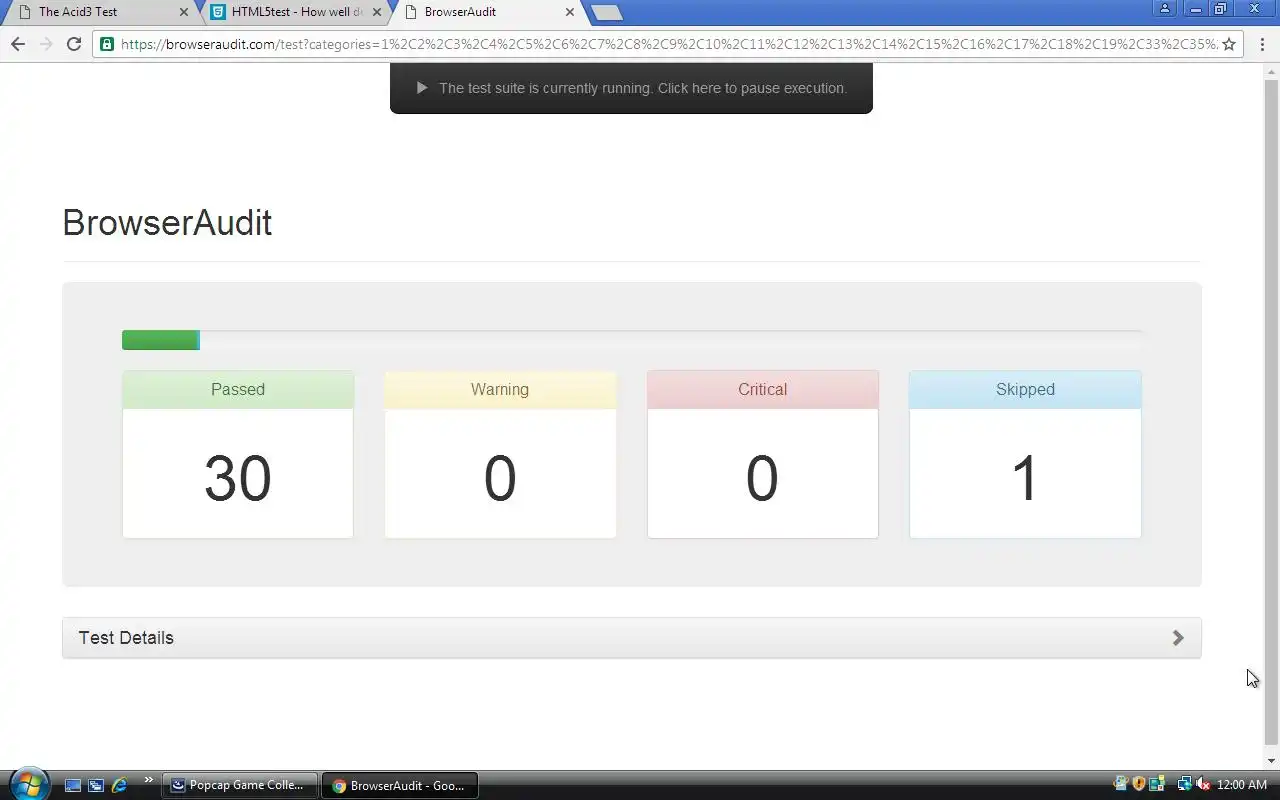Viewport: 1280px width, 800px height.
Task: Close the BrowserAudit tab
Action: 570,12
